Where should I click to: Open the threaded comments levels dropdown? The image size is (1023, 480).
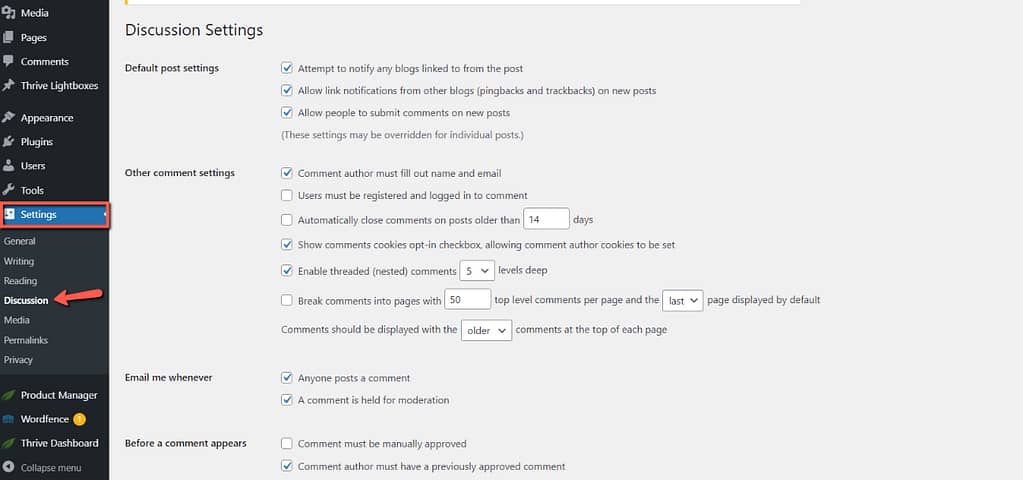tap(476, 270)
